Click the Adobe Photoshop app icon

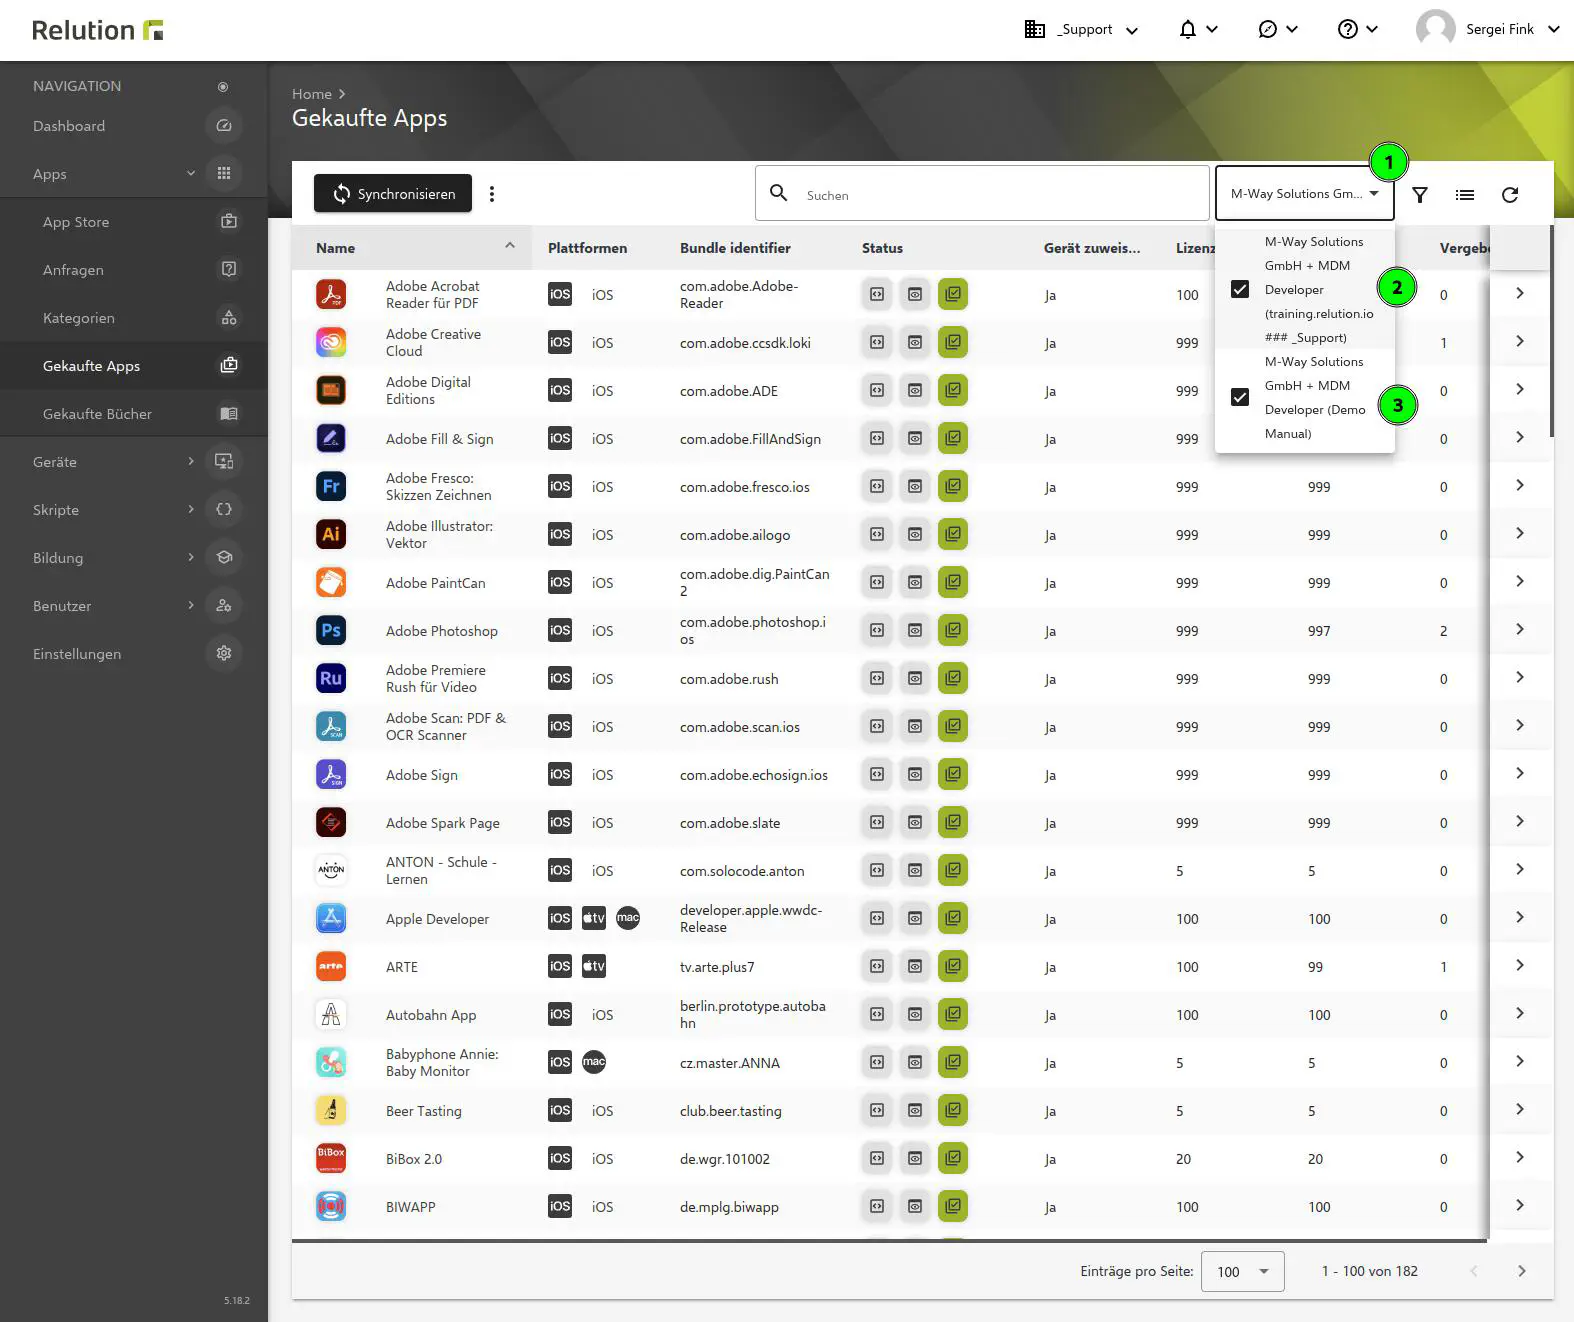point(331,631)
